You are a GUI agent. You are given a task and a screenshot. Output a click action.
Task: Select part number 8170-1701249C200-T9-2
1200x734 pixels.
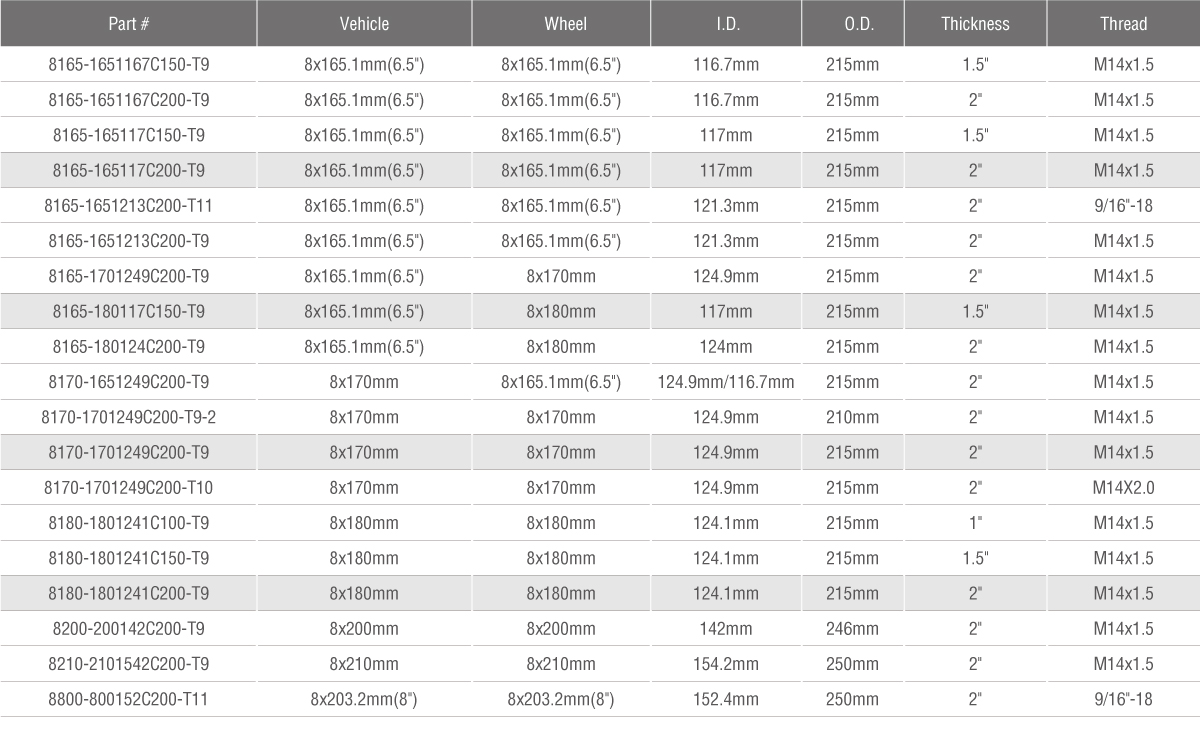click(129, 417)
